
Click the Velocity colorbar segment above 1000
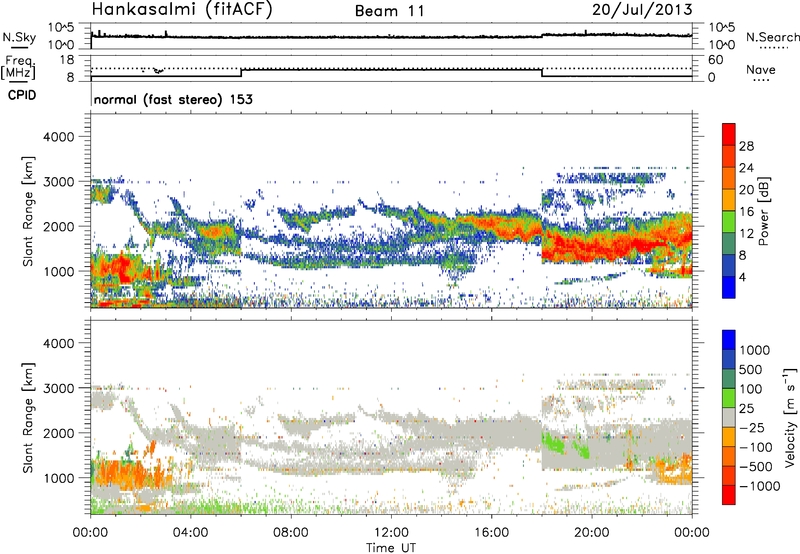click(729, 340)
